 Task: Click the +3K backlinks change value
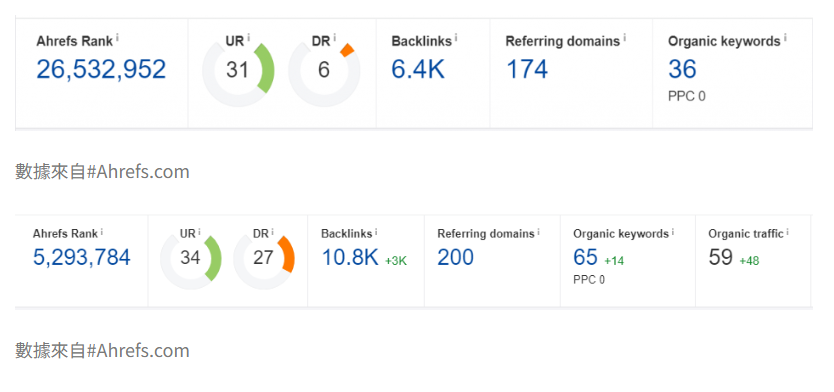[396, 261]
